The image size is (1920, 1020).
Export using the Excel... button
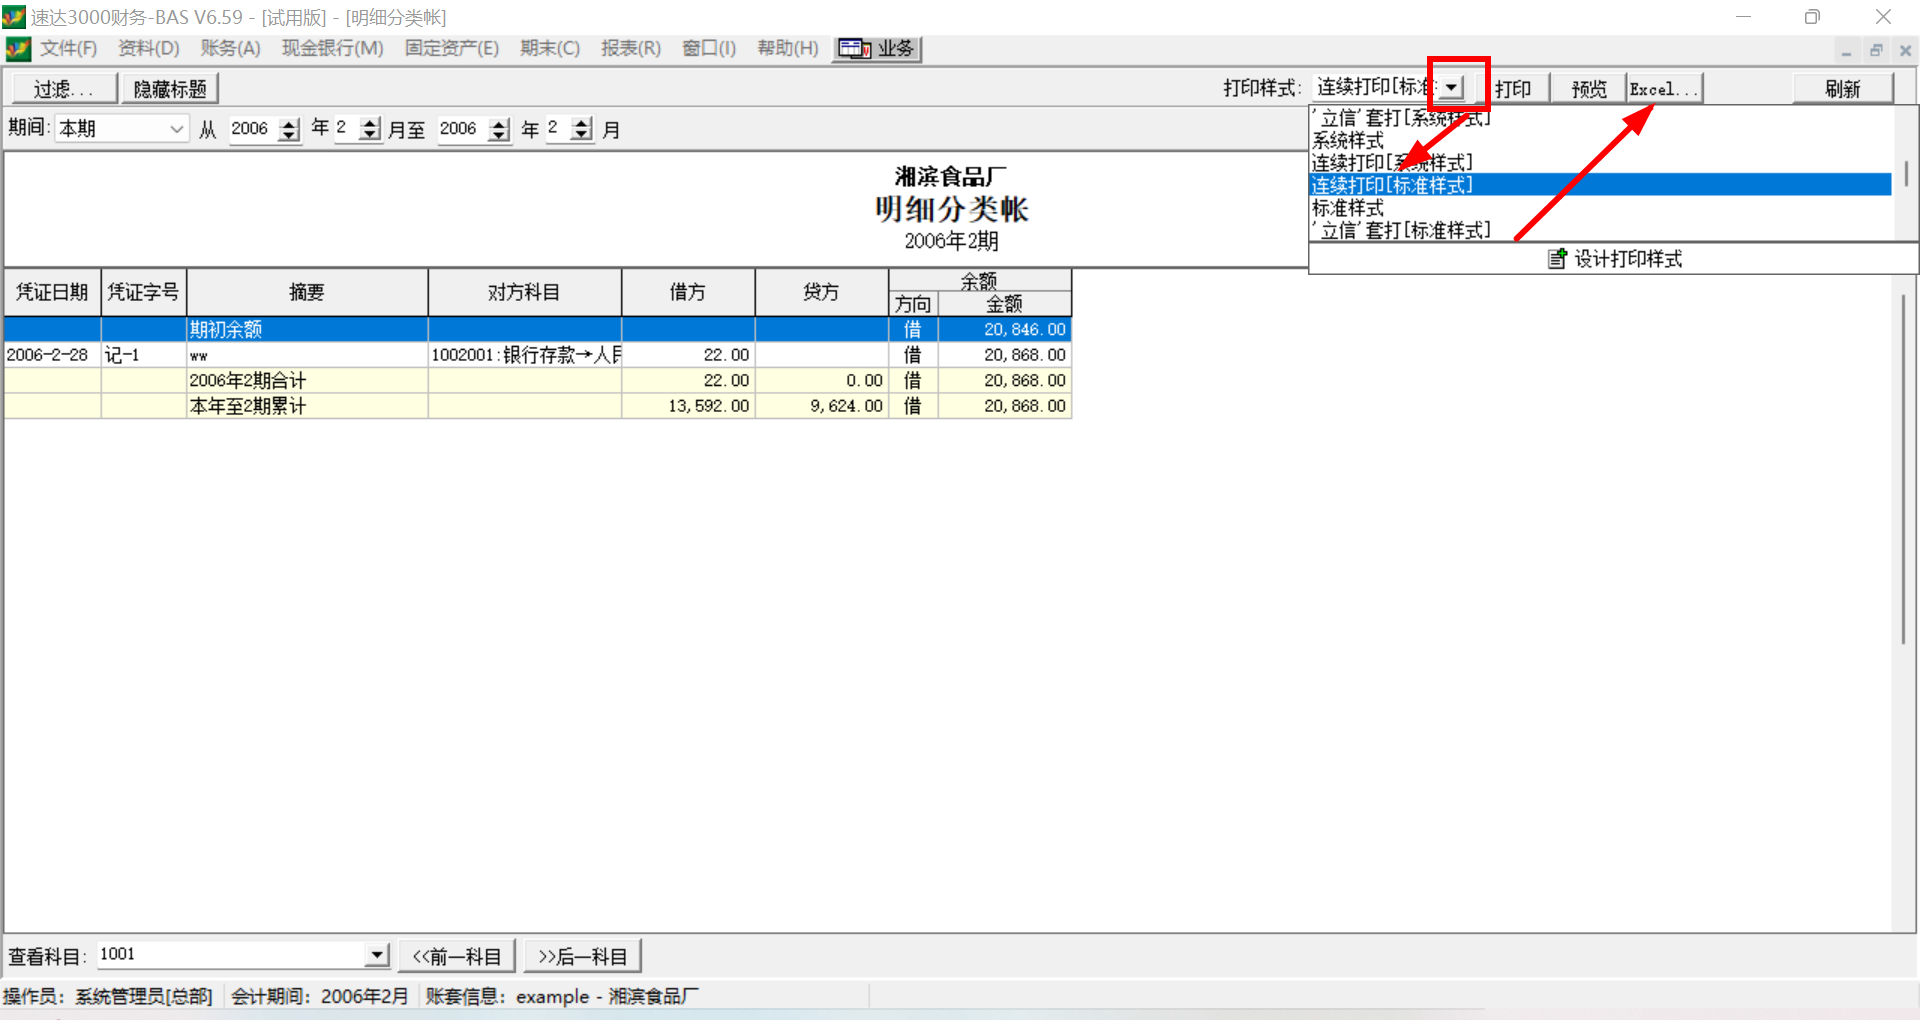[x=1663, y=89]
